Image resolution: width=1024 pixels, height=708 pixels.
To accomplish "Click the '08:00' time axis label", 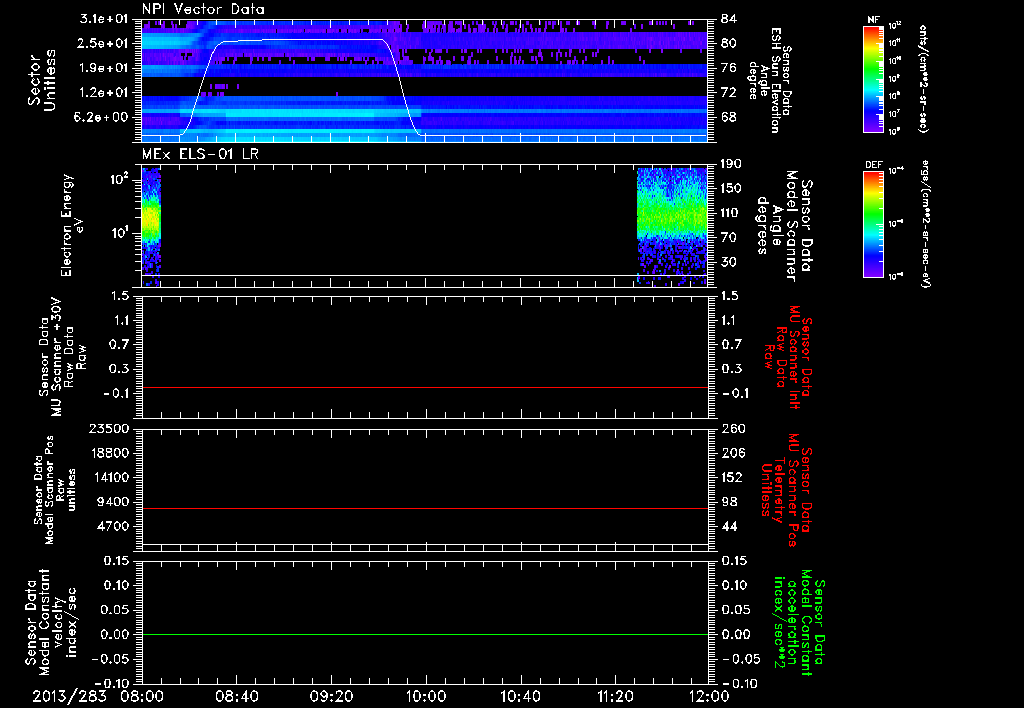I will pos(142,696).
